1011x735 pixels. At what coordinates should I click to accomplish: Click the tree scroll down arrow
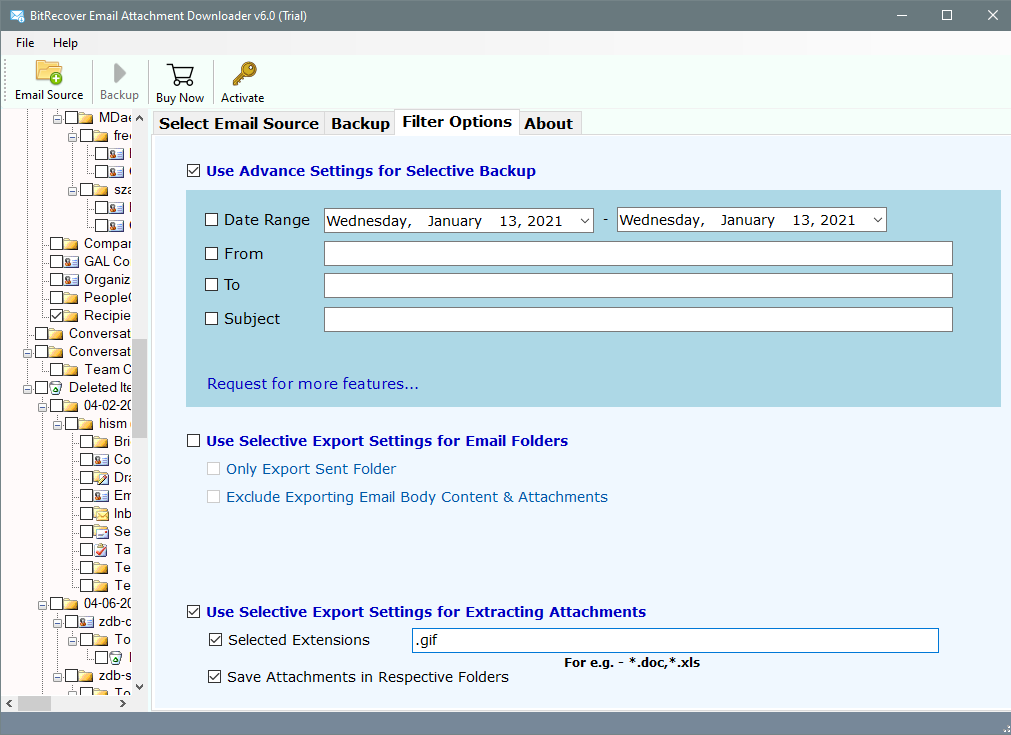(140, 687)
